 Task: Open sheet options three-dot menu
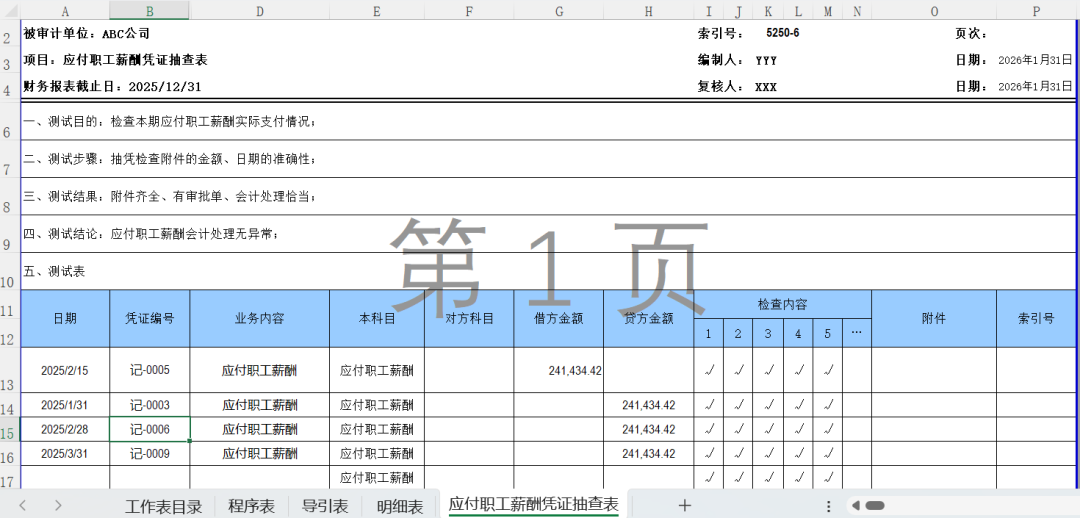pyautogui.click(x=829, y=506)
